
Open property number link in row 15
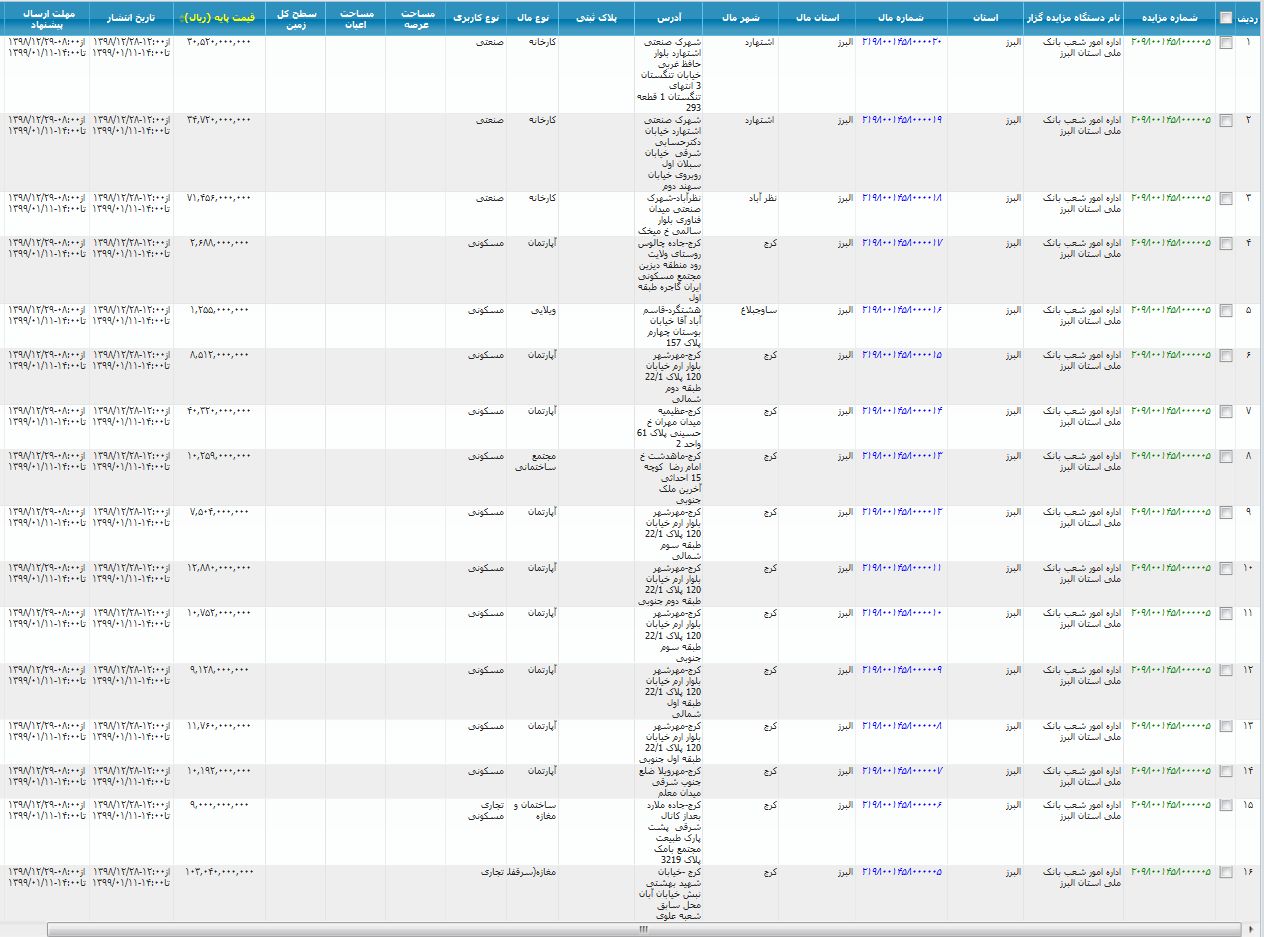tap(901, 805)
